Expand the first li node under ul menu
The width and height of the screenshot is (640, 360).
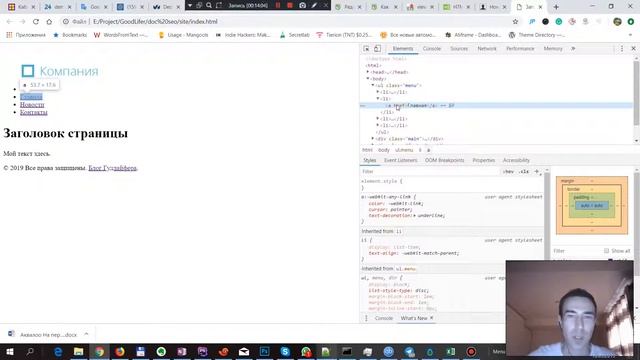click(x=378, y=92)
